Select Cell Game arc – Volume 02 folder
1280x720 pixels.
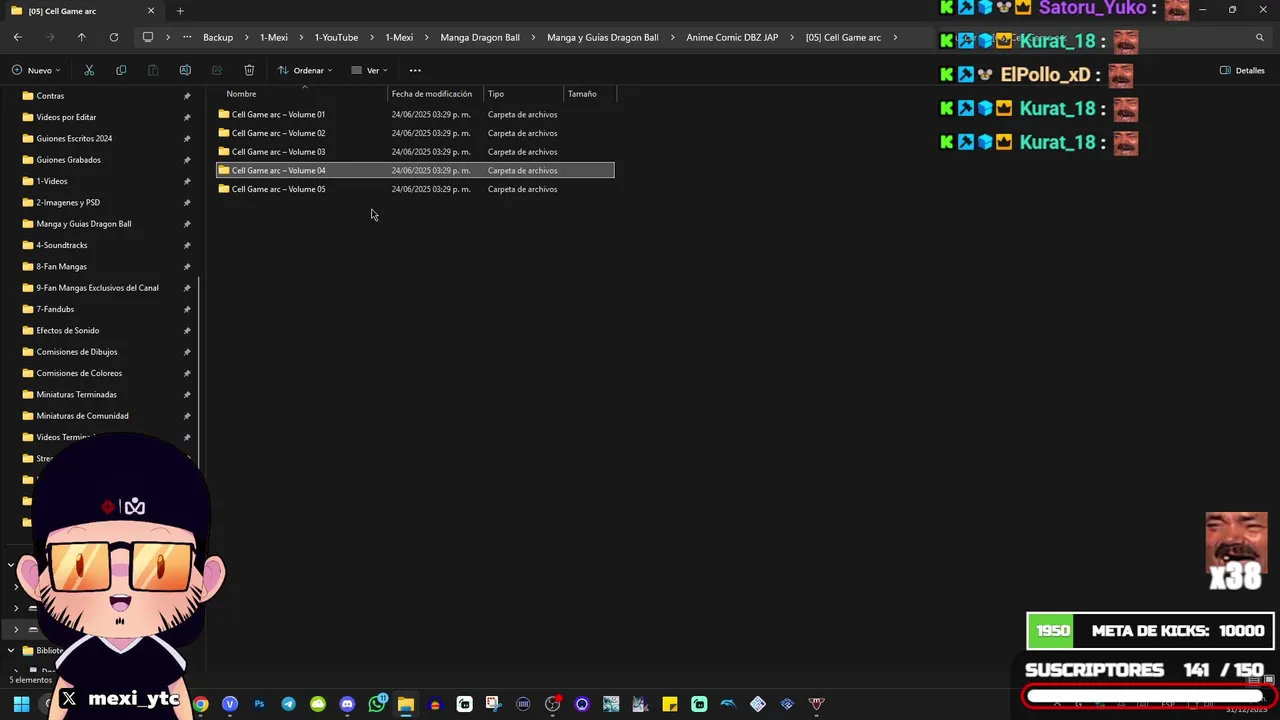pos(415,133)
